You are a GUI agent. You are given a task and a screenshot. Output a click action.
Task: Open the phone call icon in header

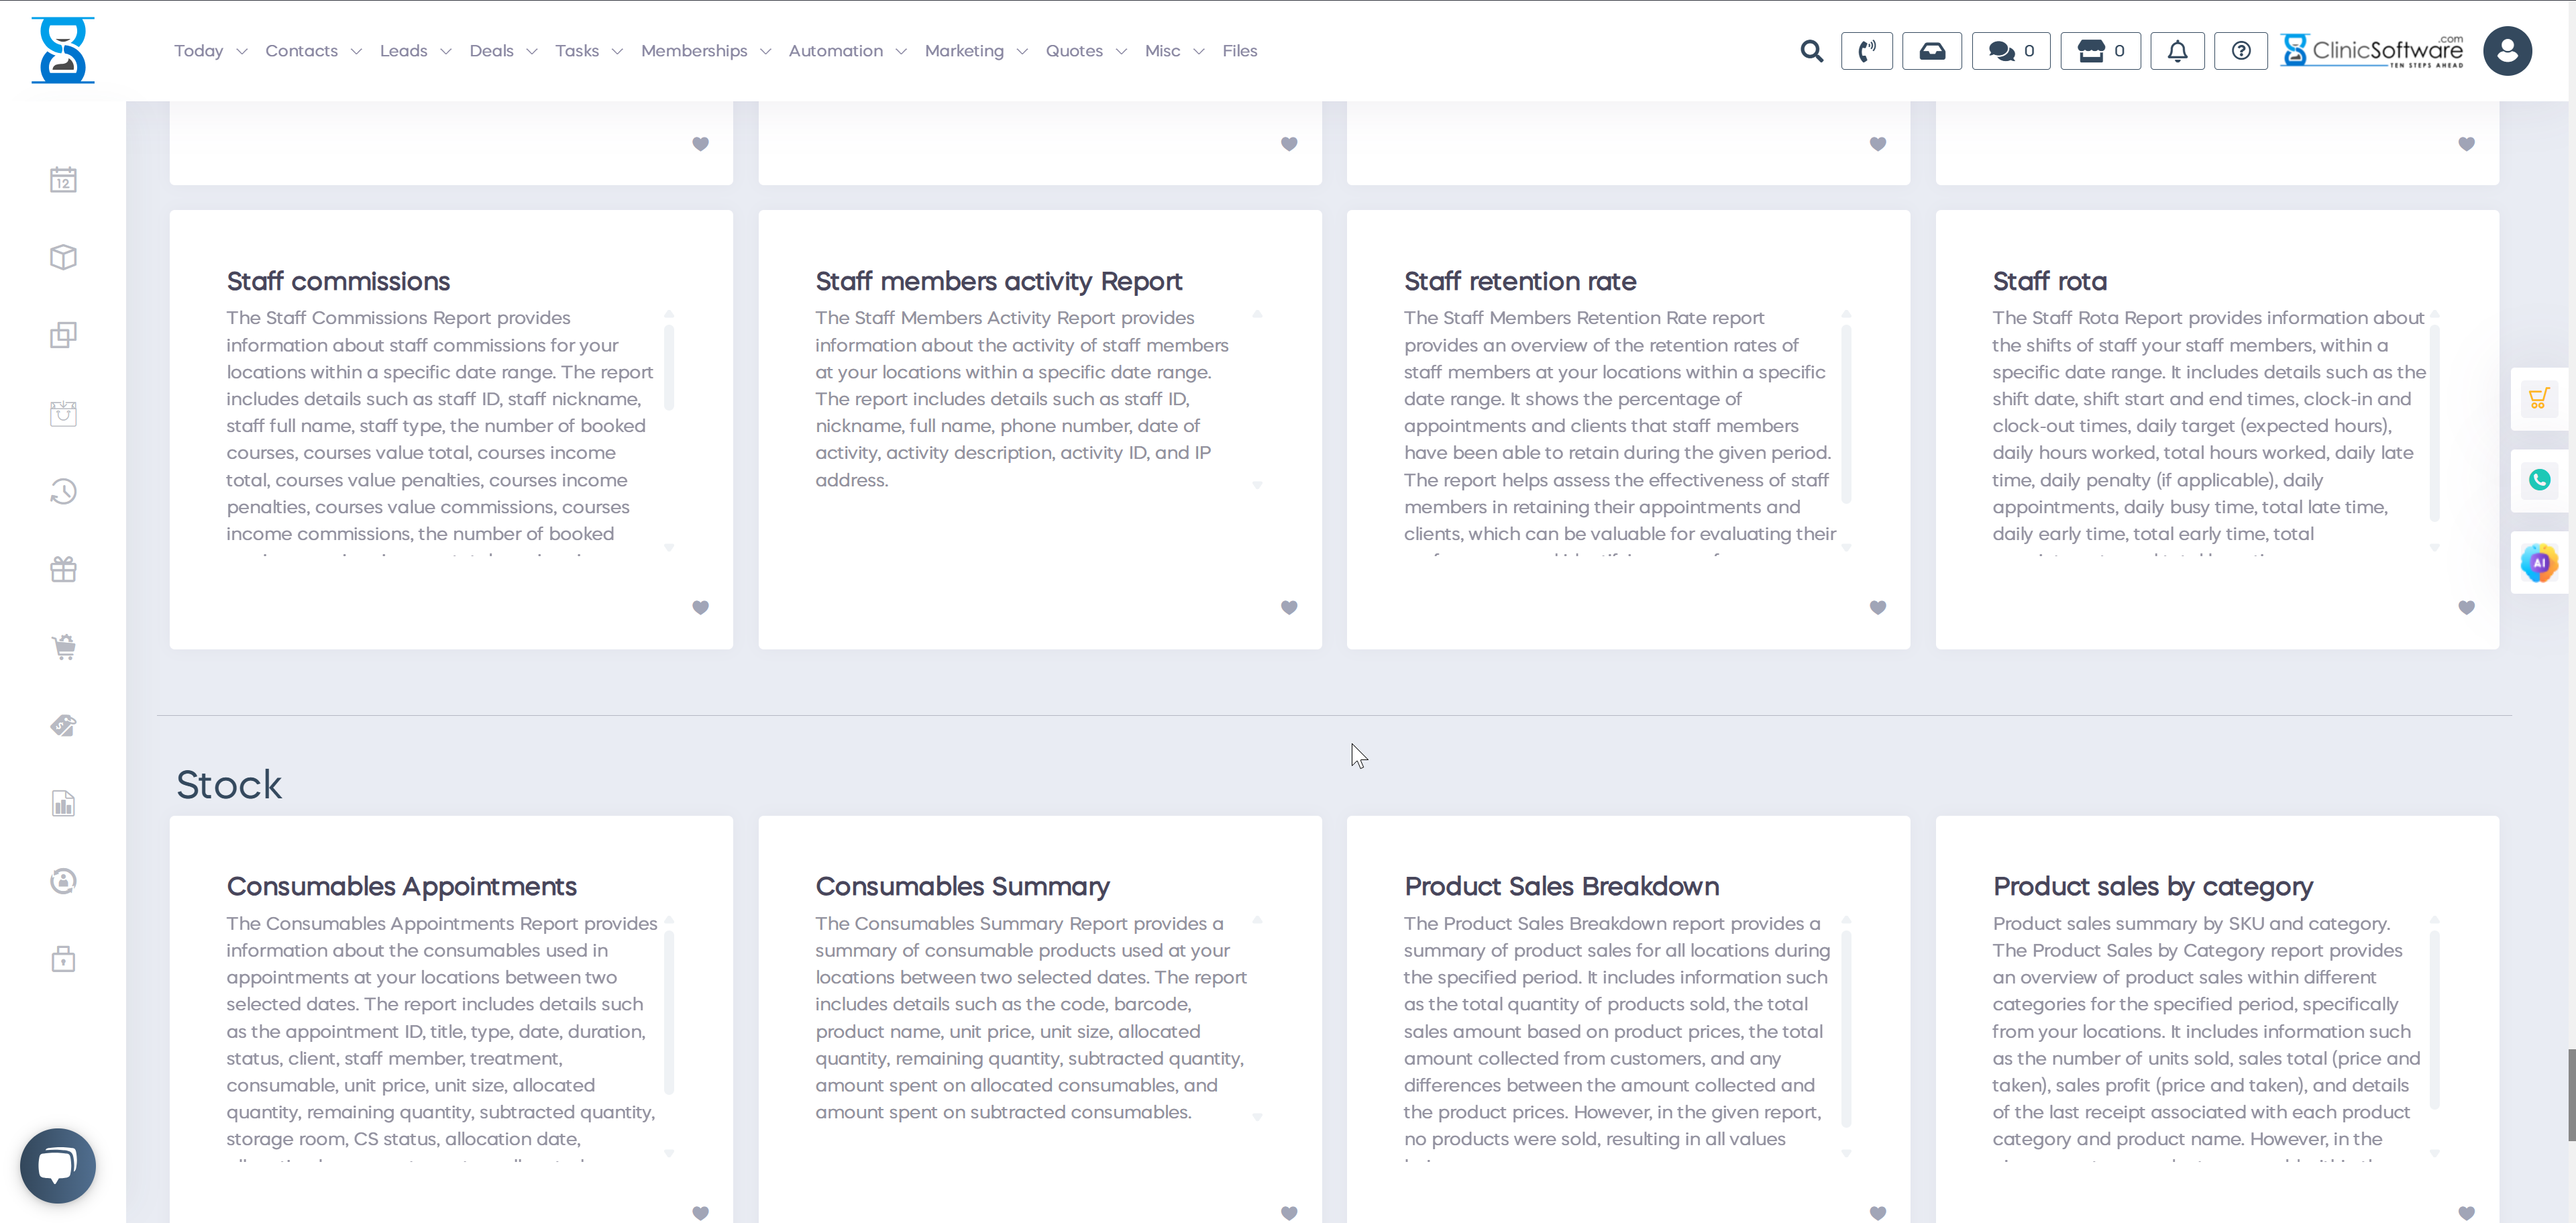1866,51
